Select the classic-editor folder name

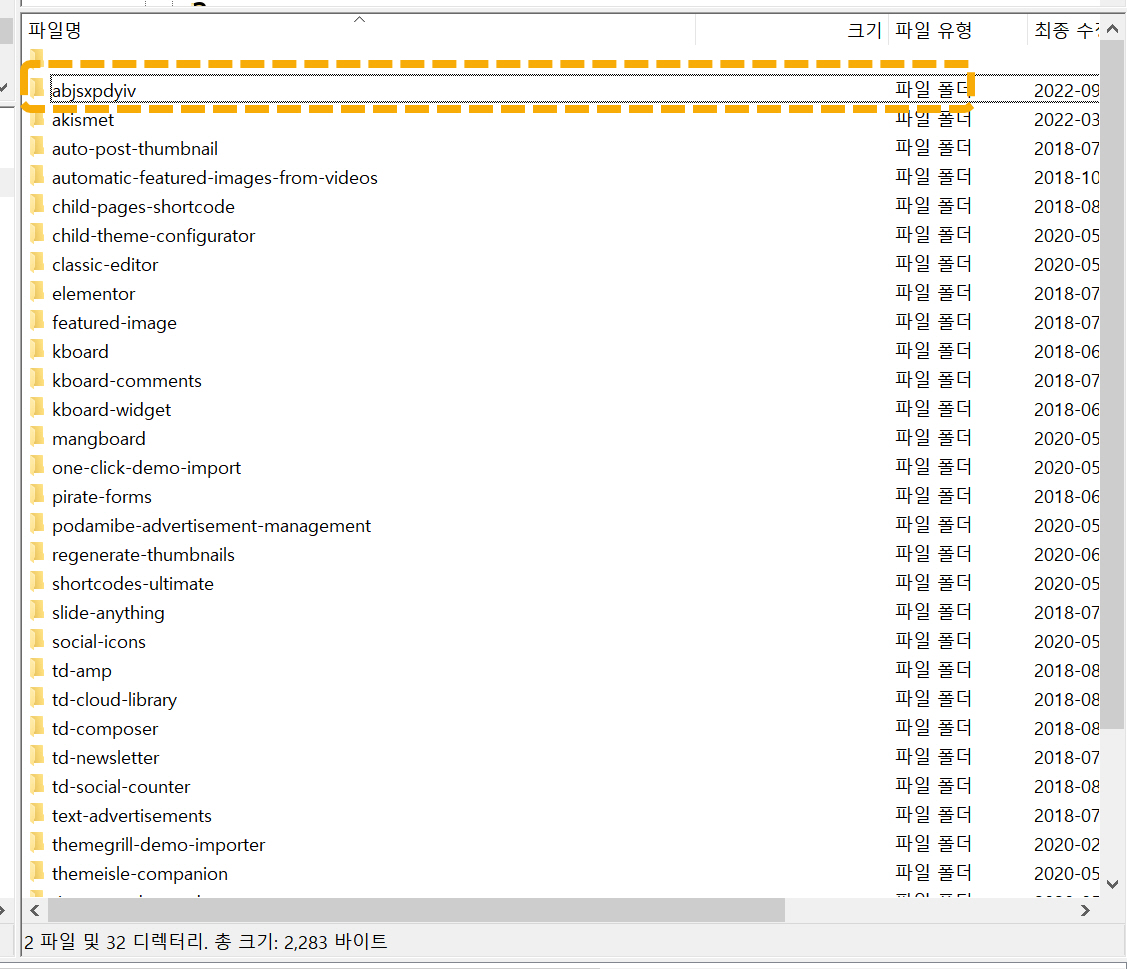tap(105, 265)
